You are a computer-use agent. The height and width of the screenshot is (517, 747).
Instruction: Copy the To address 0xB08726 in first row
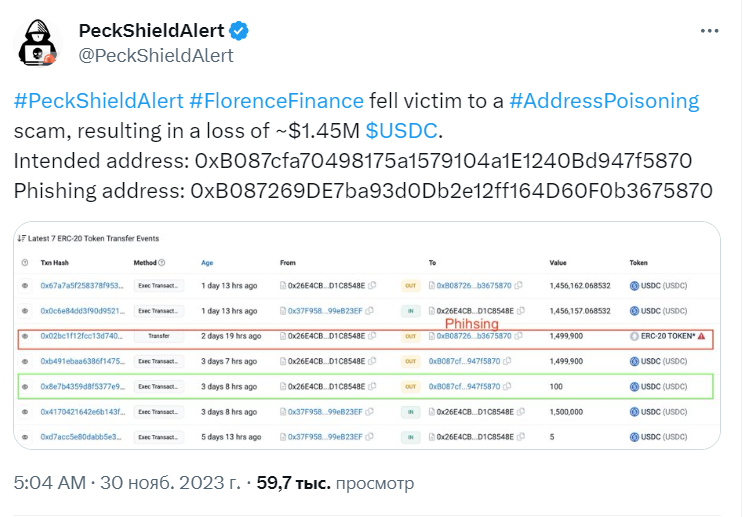[518, 285]
